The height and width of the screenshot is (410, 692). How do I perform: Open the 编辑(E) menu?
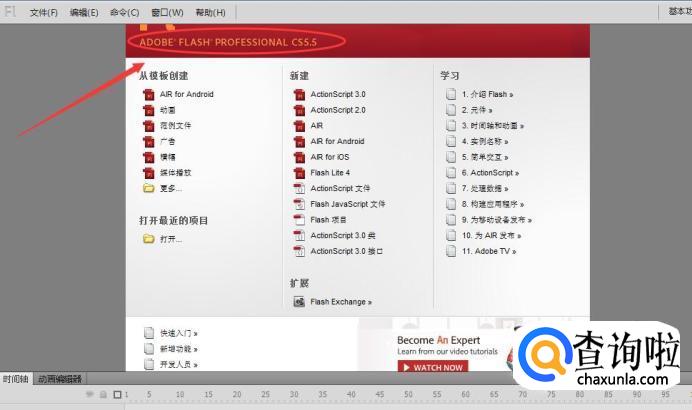tap(84, 12)
